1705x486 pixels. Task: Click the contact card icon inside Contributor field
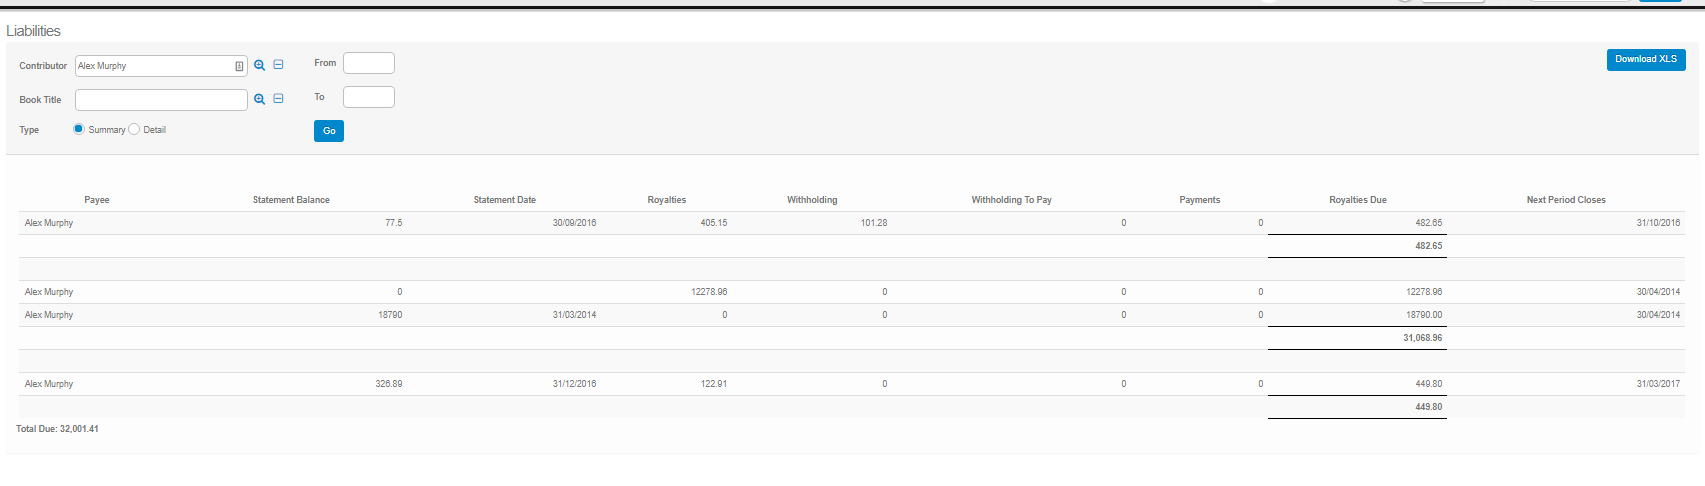tap(239, 66)
